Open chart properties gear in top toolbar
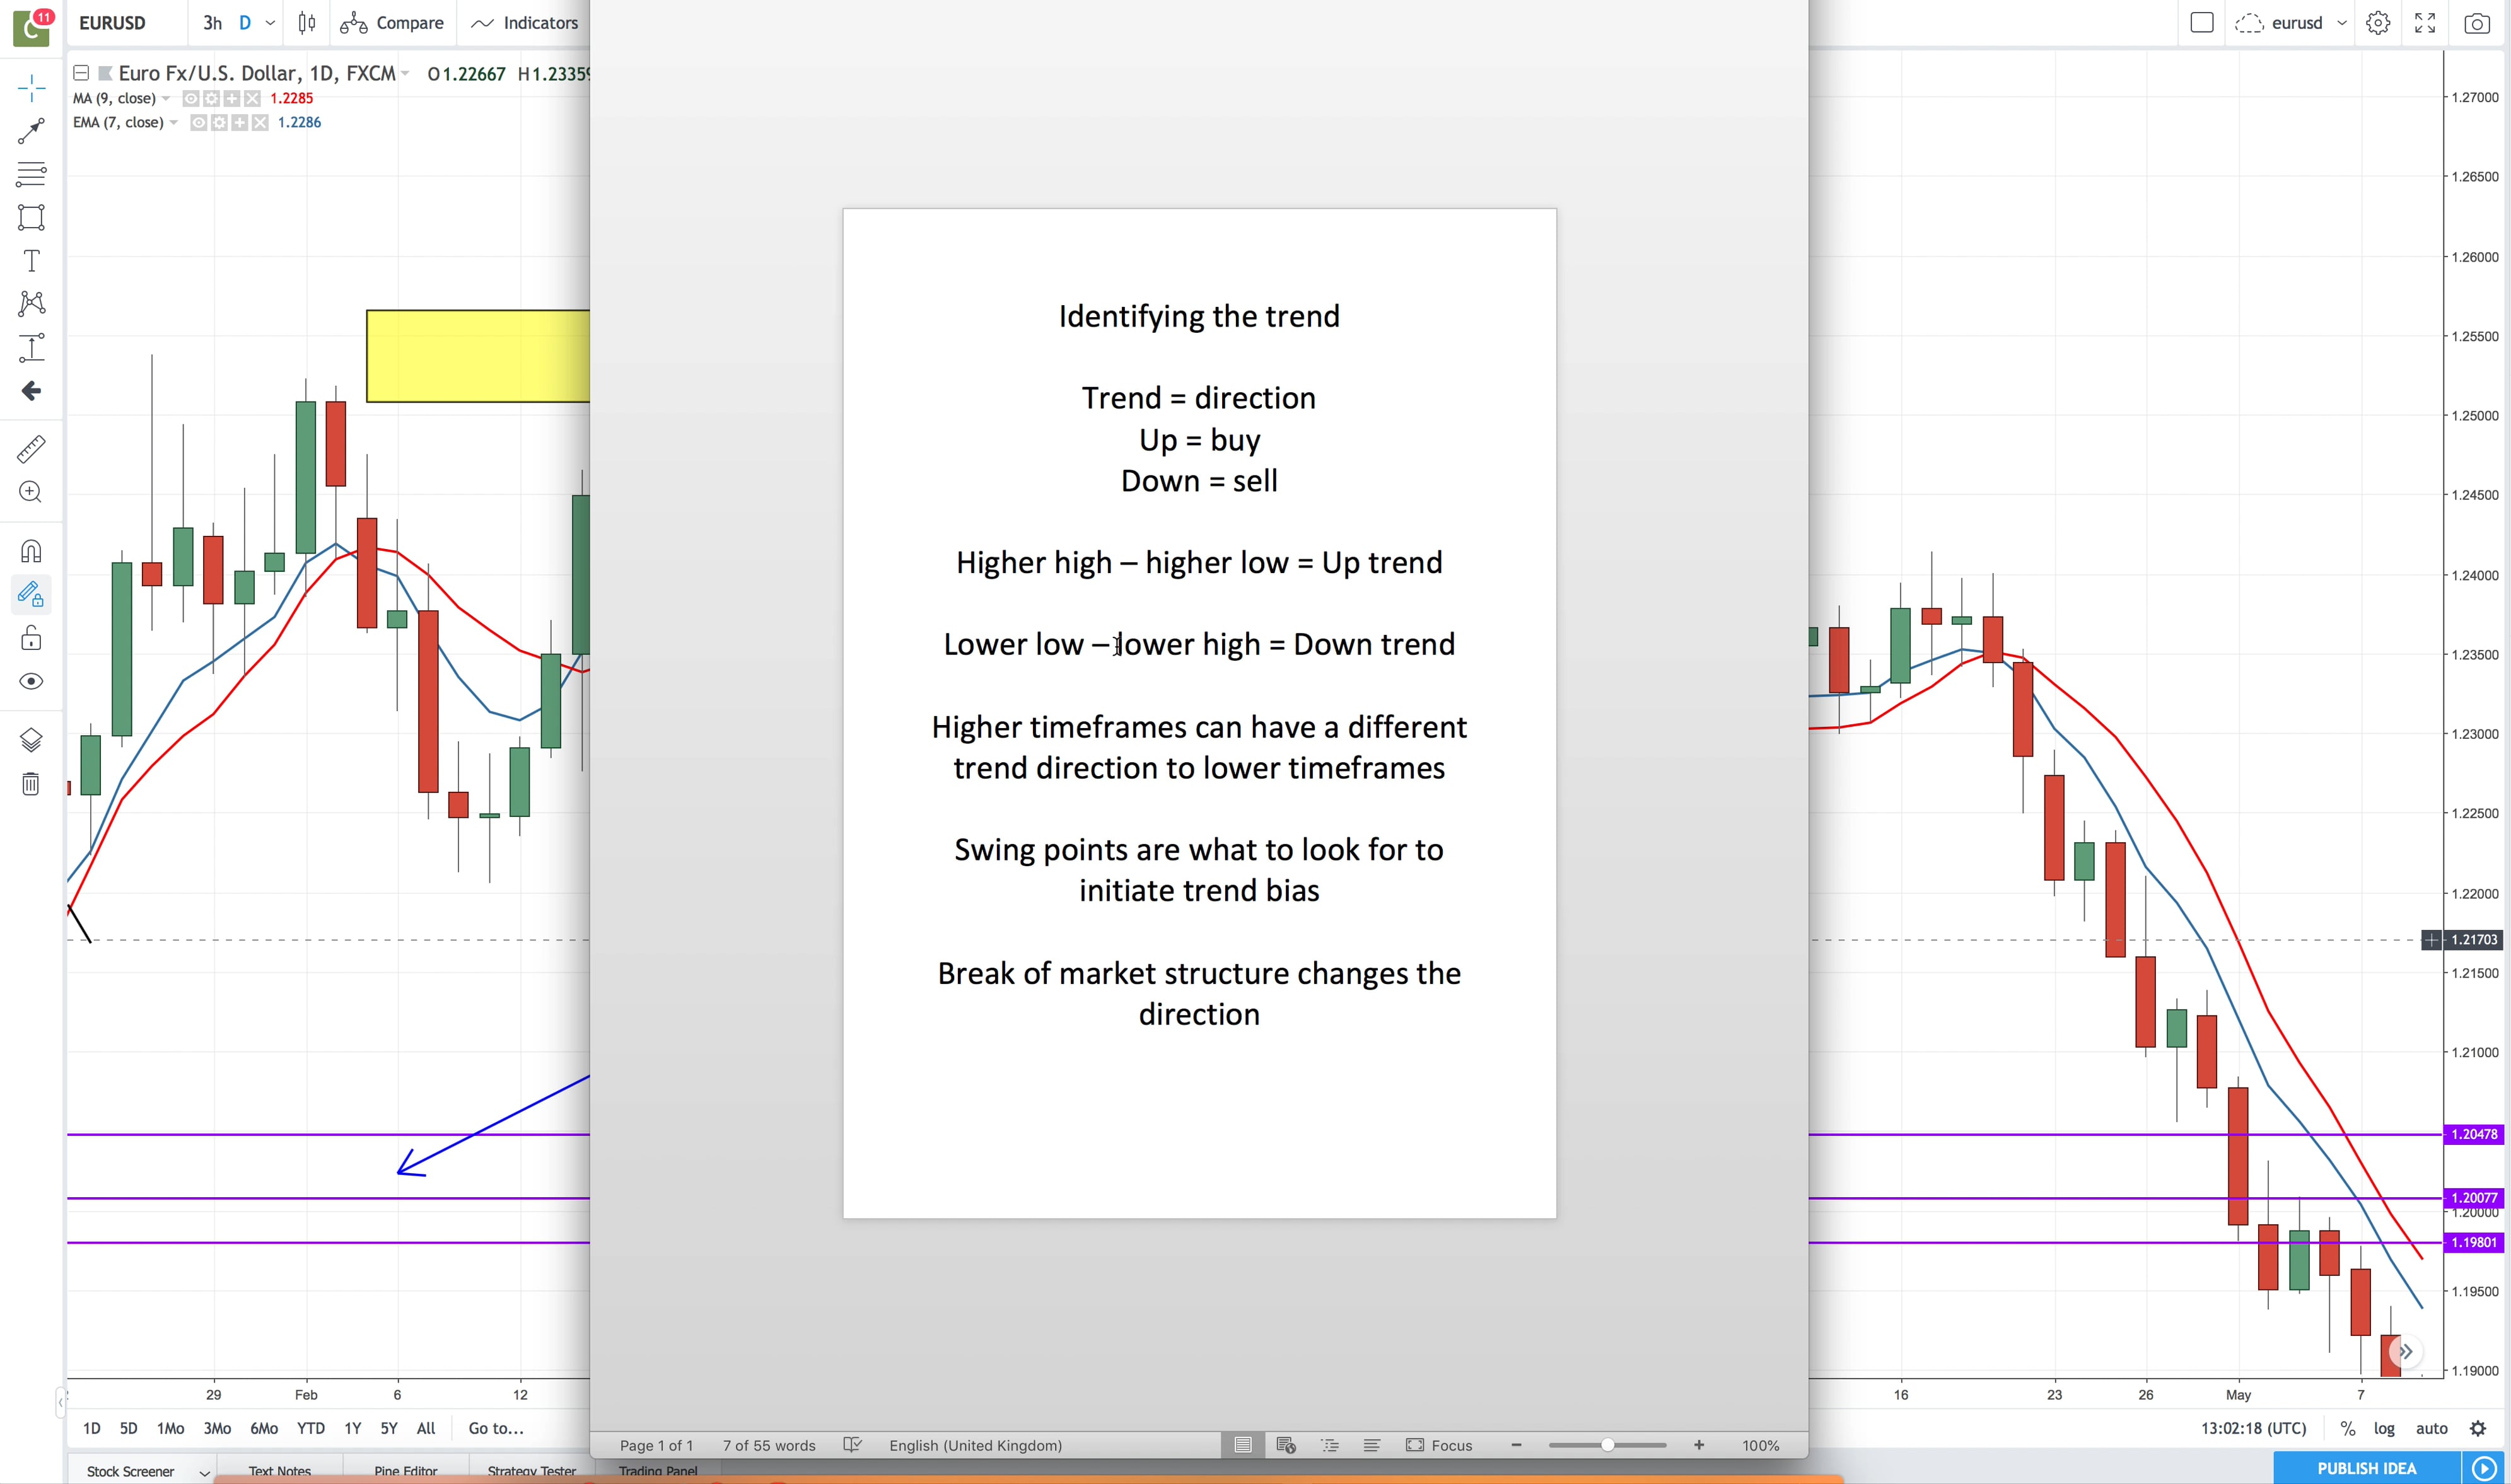Viewport: 2511px width, 1484px height. [2378, 23]
